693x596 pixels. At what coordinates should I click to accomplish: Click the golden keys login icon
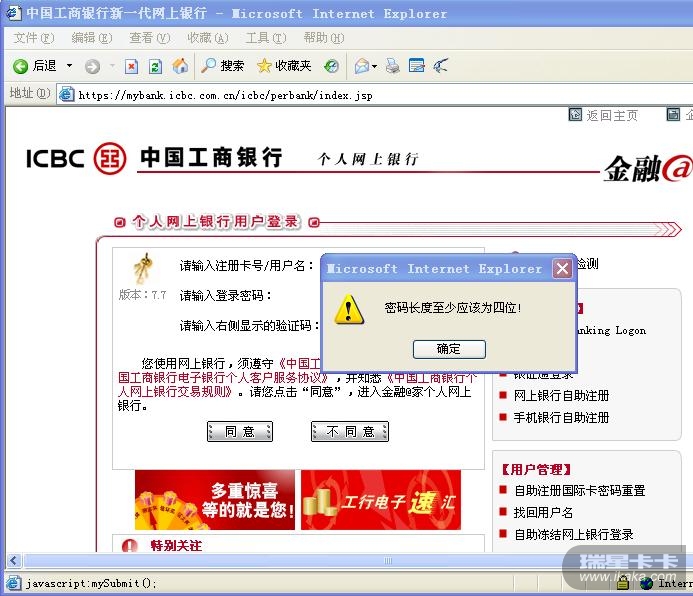pos(143,268)
